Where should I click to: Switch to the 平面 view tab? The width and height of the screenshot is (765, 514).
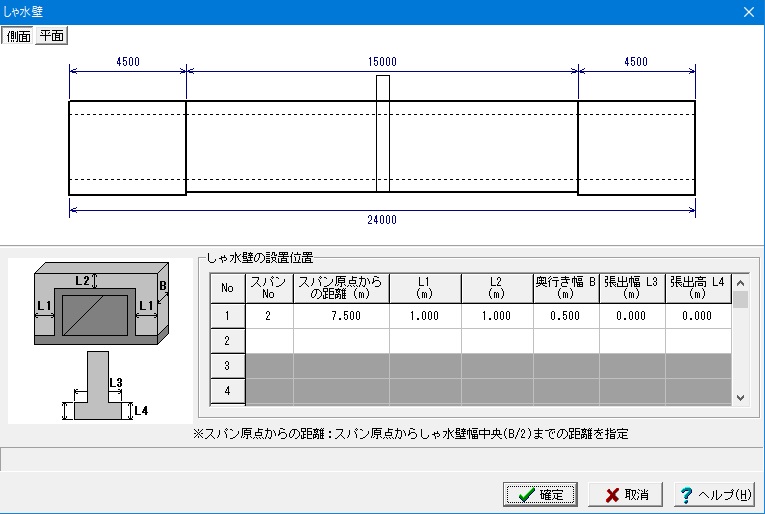51,36
